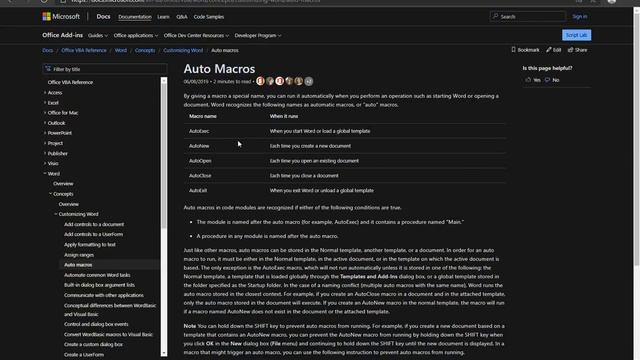Open Customizing Word breadcrumb link
The height and width of the screenshot is (360, 640).
pyautogui.click(x=183, y=50)
